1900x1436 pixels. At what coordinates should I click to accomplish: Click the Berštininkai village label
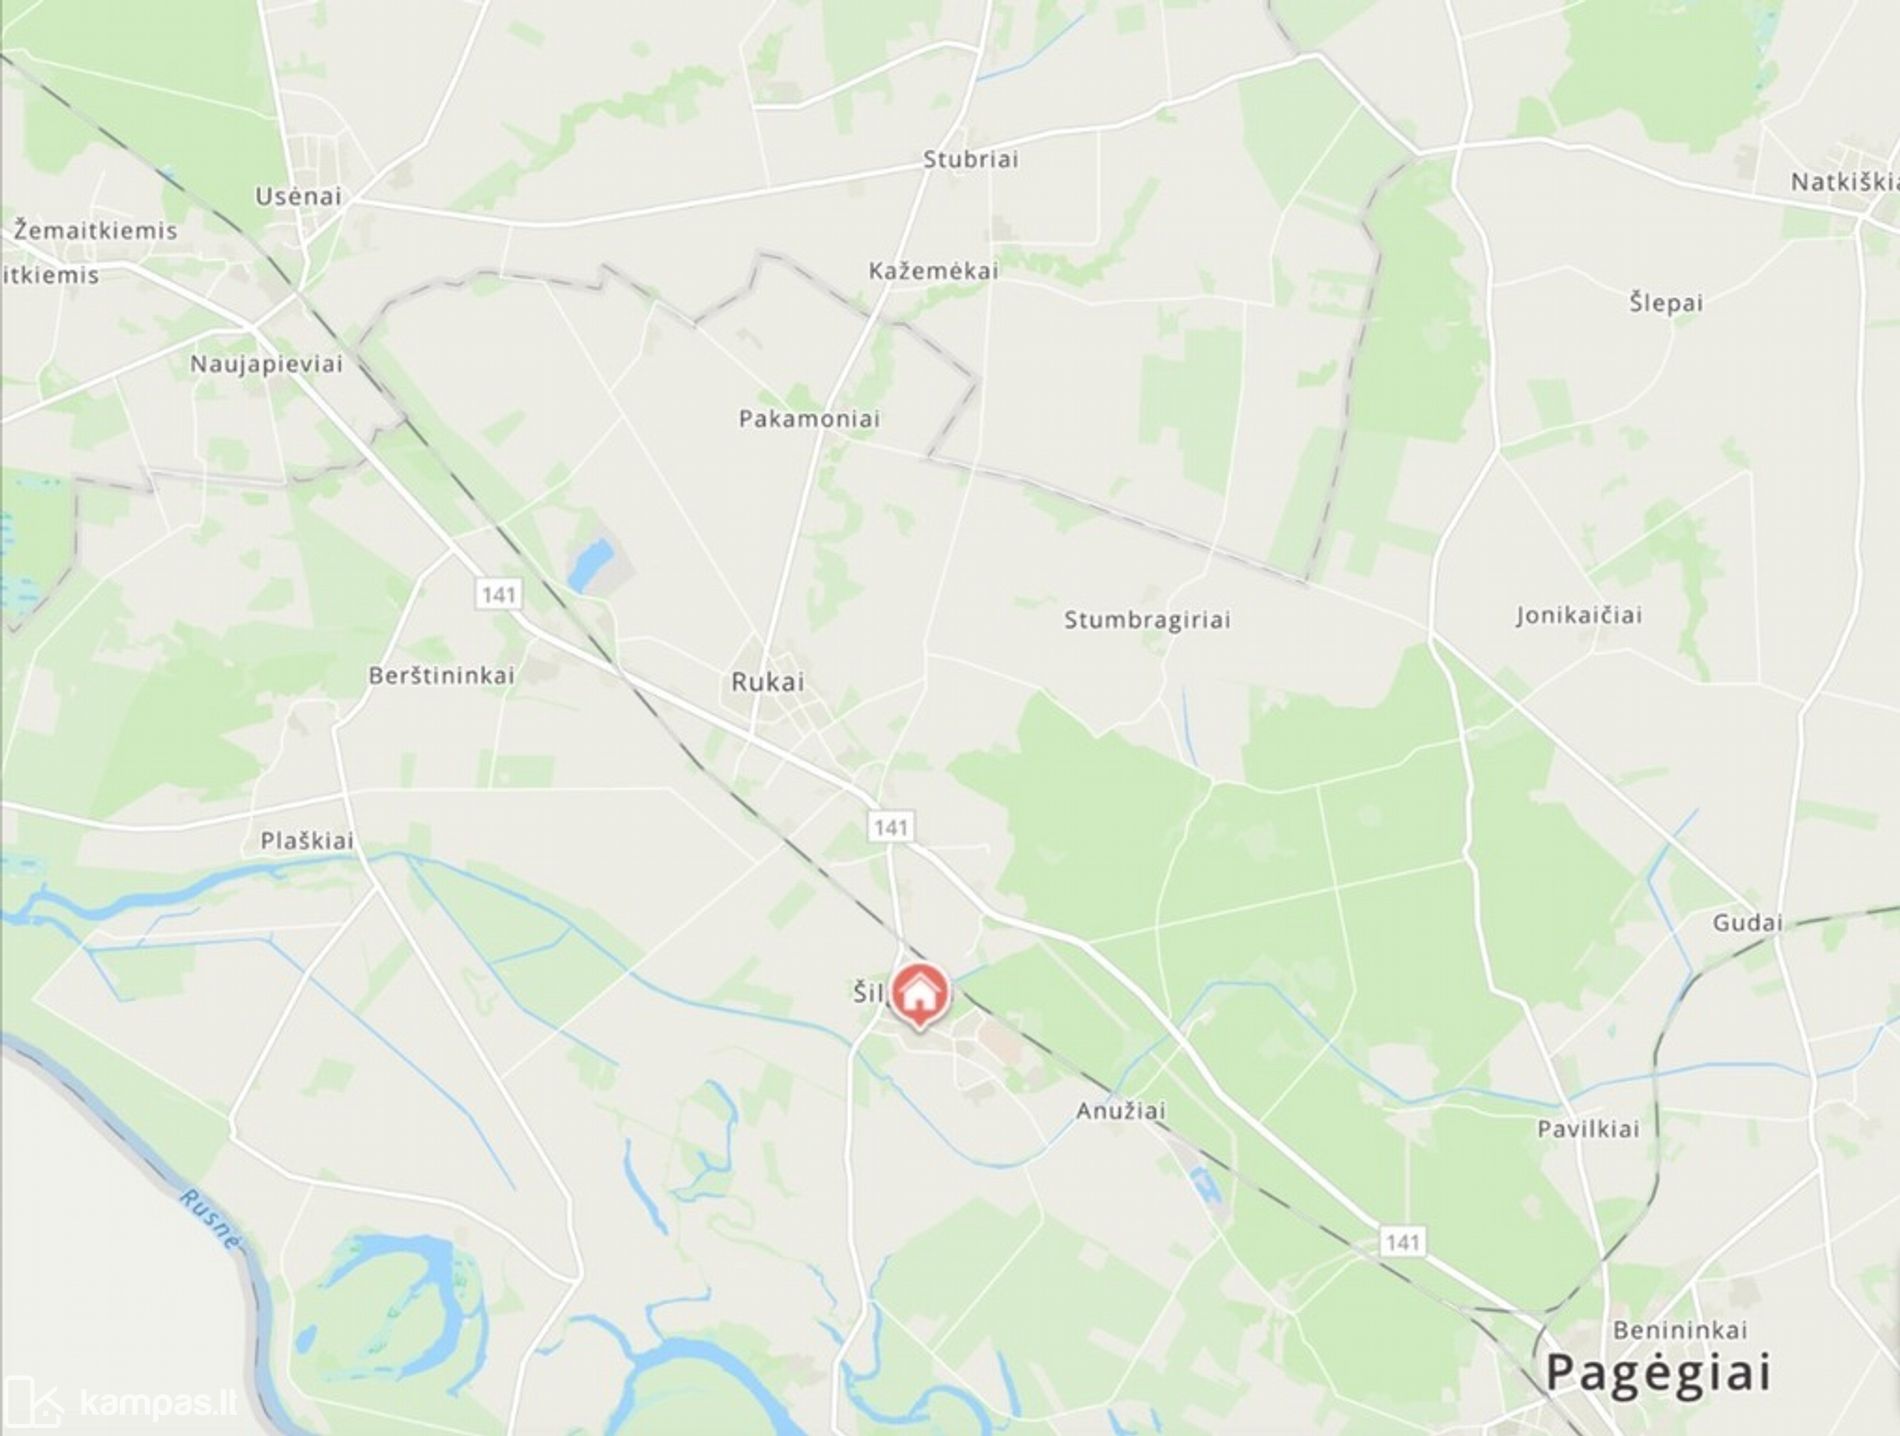(441, 676)
